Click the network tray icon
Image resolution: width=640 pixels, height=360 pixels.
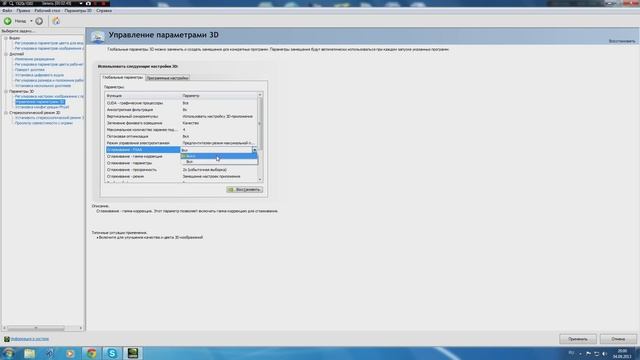coord(596,353)
